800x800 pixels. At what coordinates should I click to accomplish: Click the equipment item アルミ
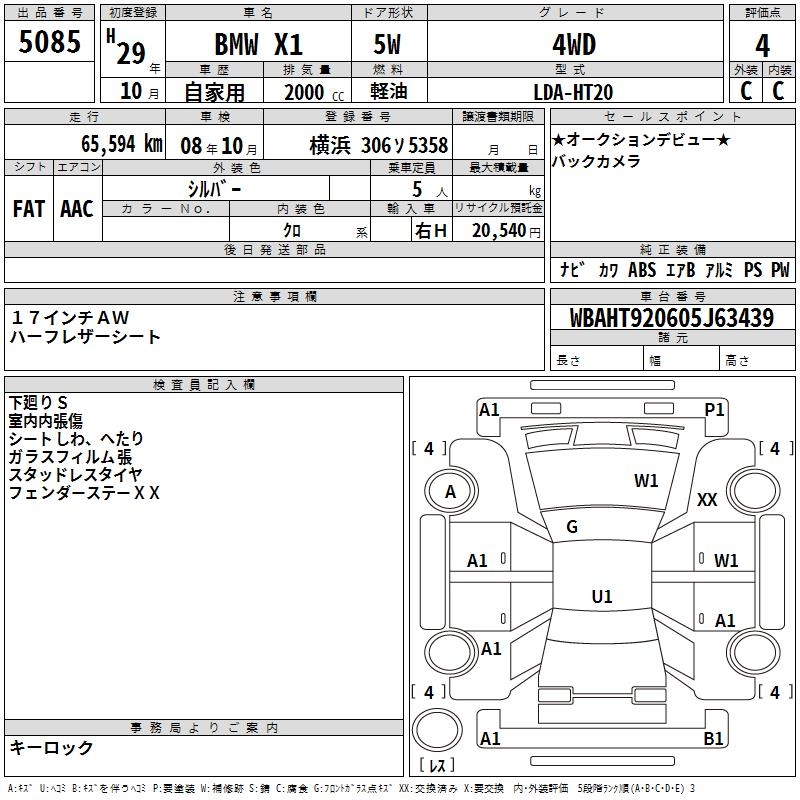click(x=719, y=269)
